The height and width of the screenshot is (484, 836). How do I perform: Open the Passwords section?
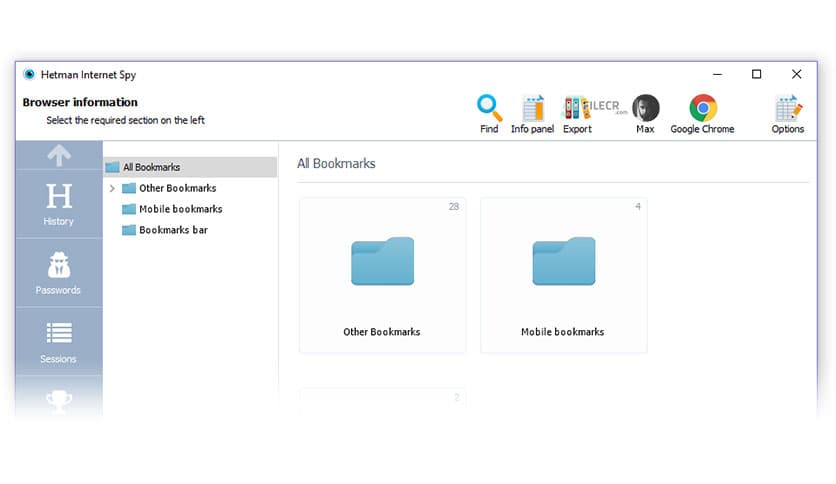[59, 273]
